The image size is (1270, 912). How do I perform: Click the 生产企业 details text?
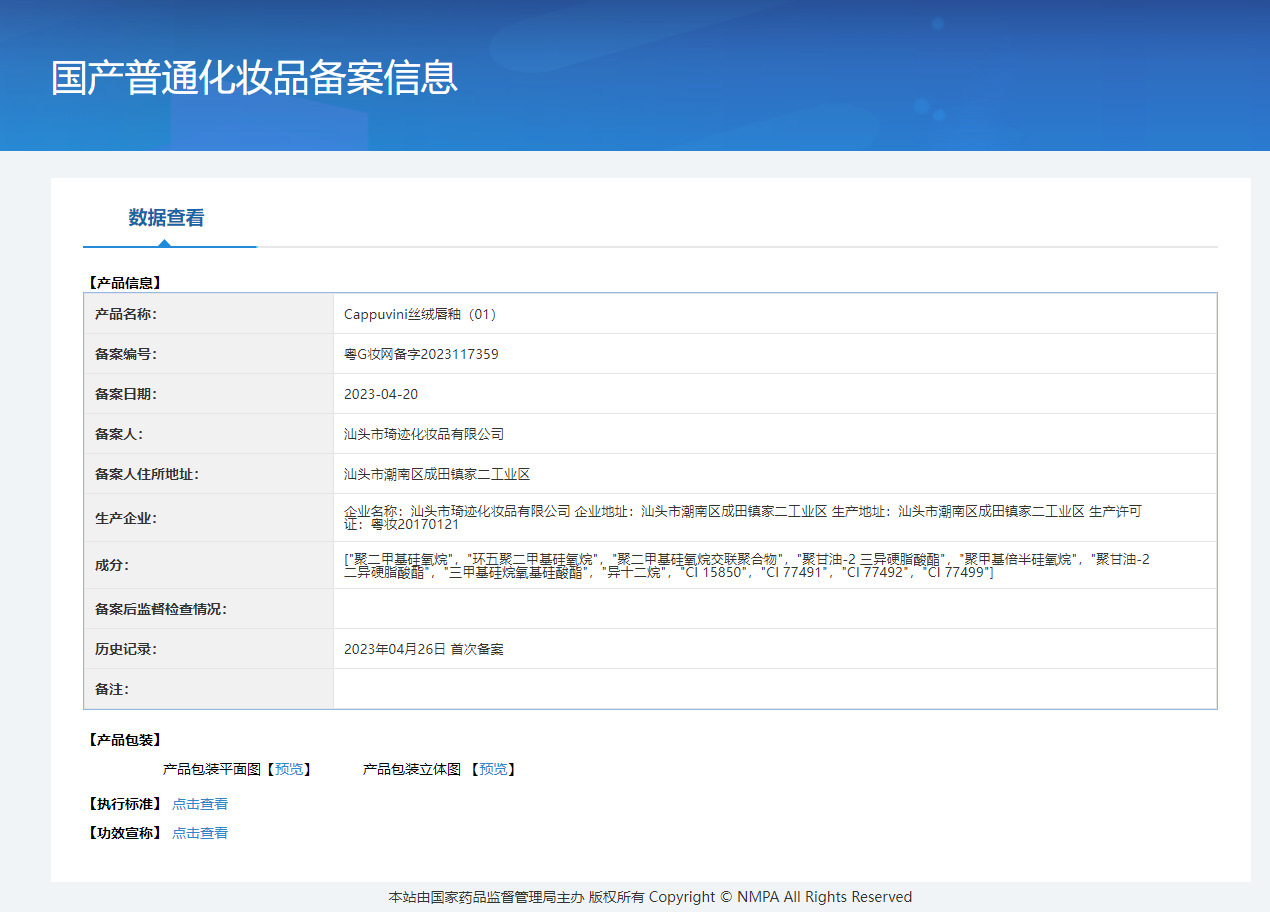coord(742,517)
